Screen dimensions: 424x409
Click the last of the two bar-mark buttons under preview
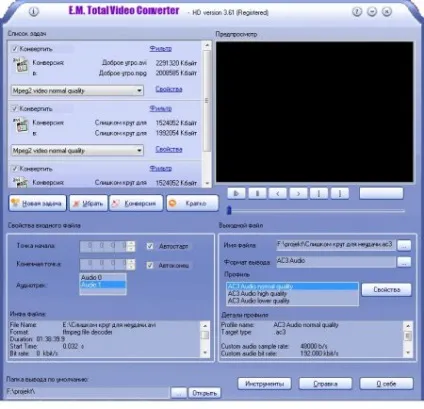(340, 193)
